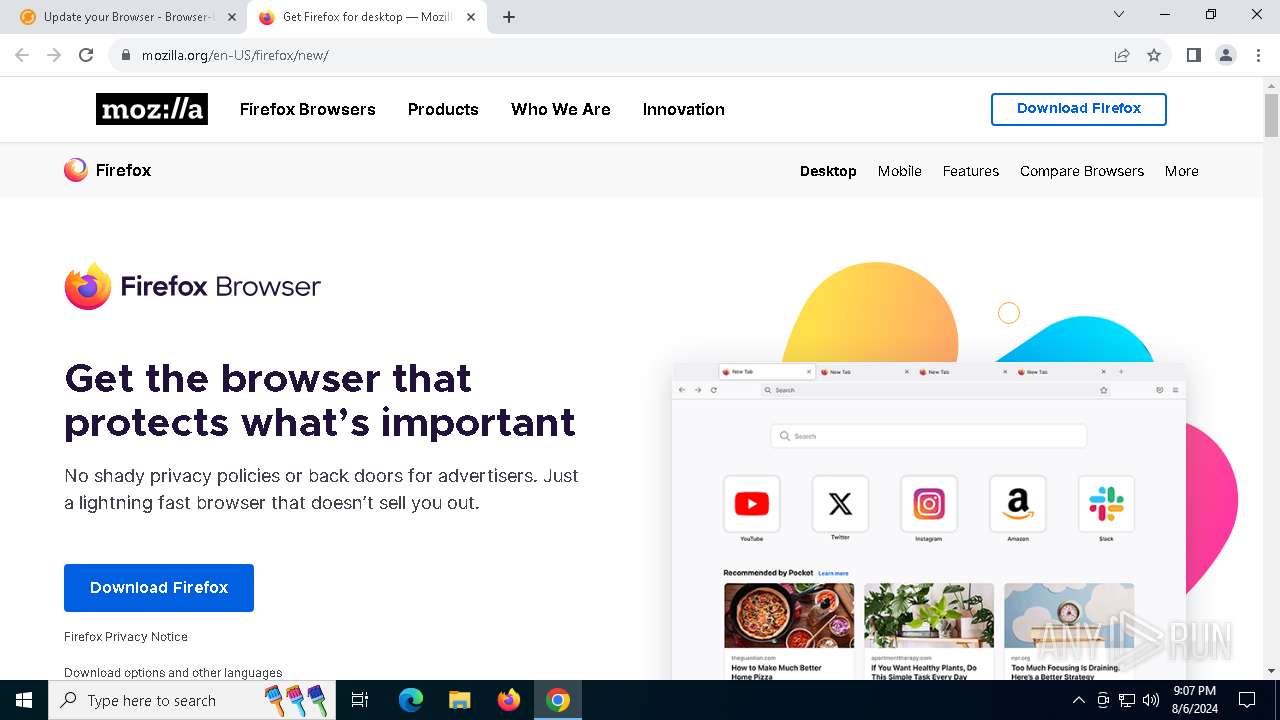Viewport: 1280px width, 720px height.
Task: Open the Who We Are menu
Action: (x=561, y=109)
